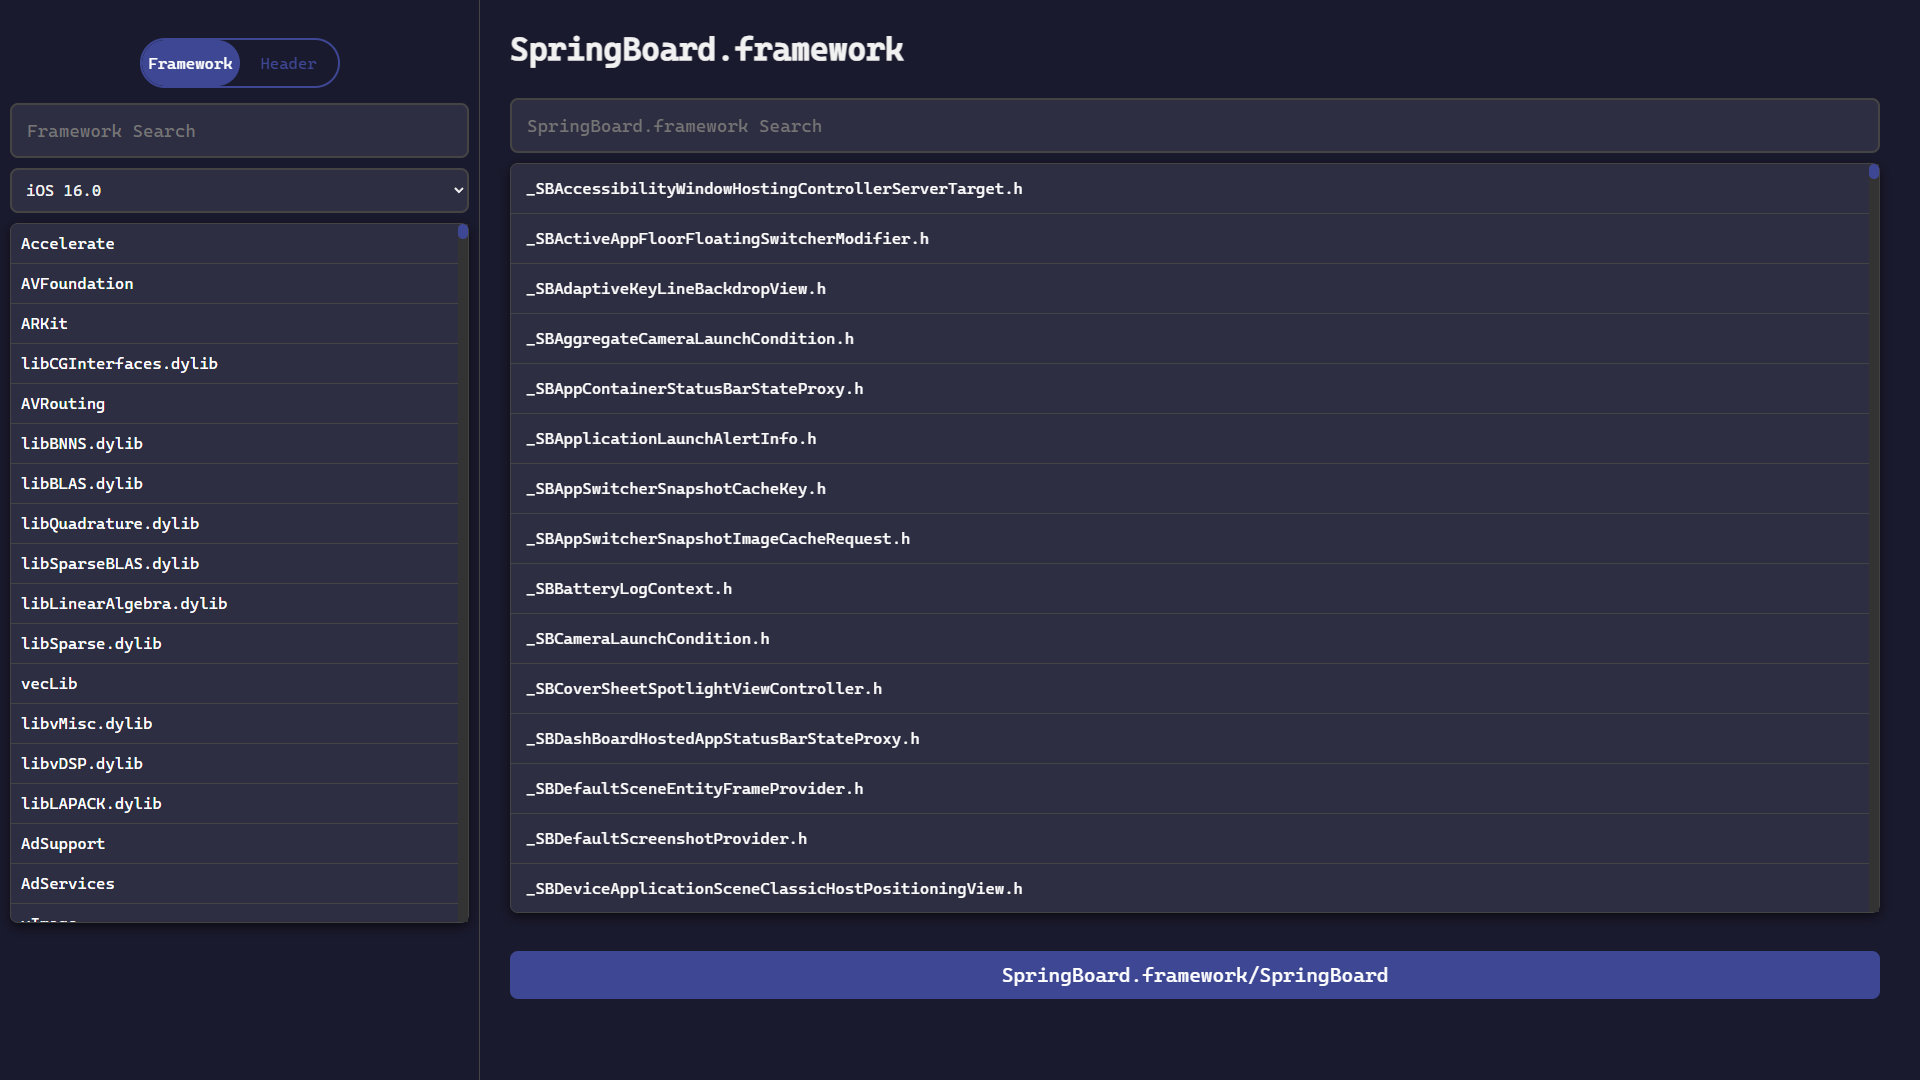Viewport: 1920px width, 1080px height.
Task: Select libvMisc.dylib in the list
Action: tap(234, 724)
